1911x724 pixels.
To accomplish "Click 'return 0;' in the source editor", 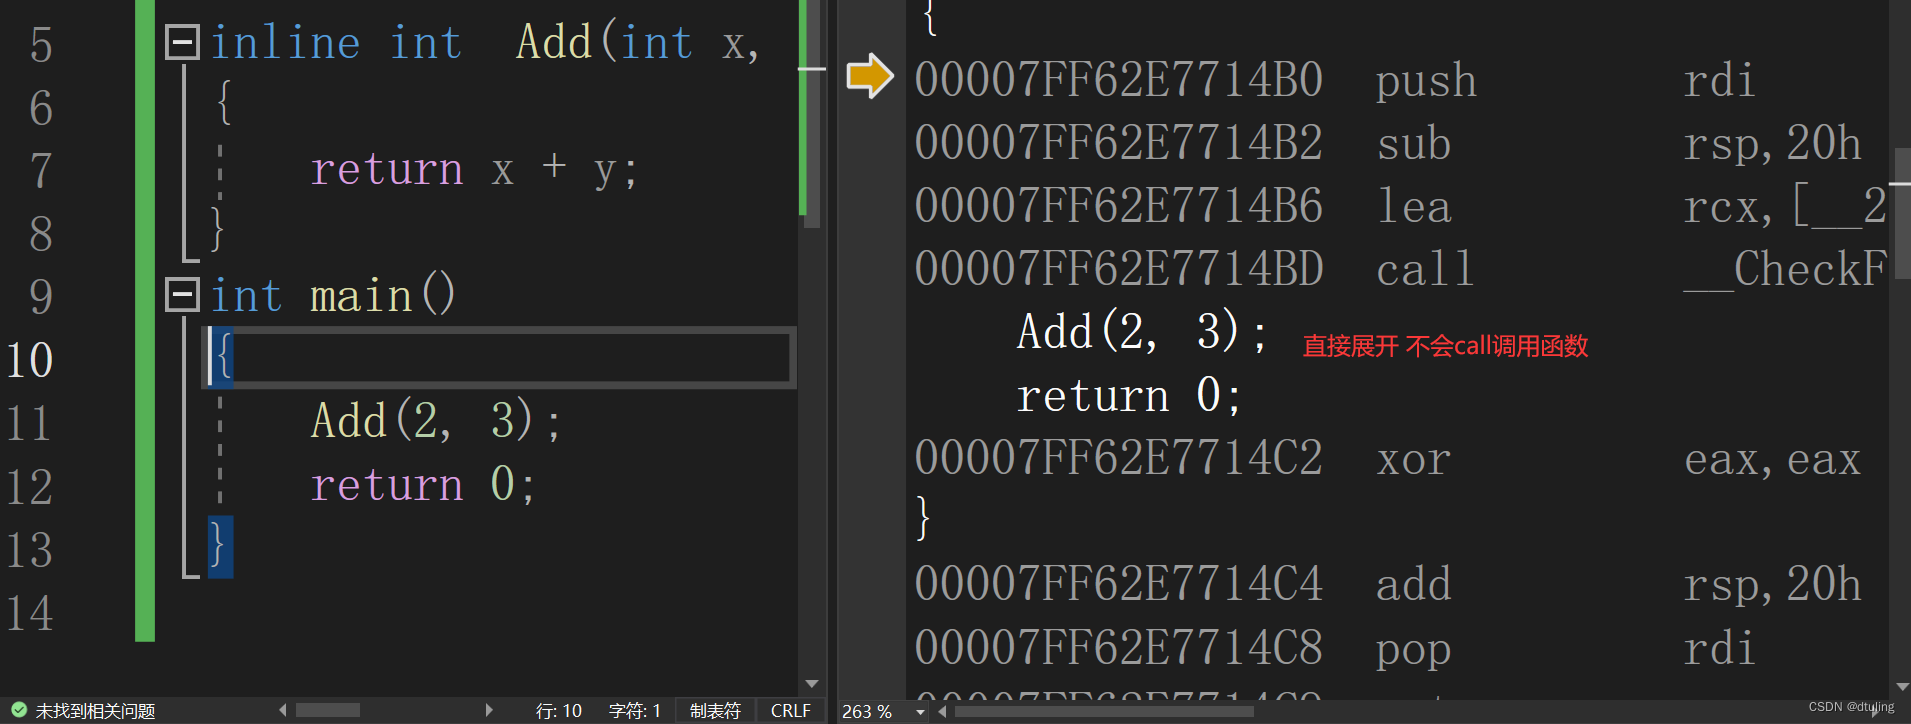I will (x=424, y=484).
